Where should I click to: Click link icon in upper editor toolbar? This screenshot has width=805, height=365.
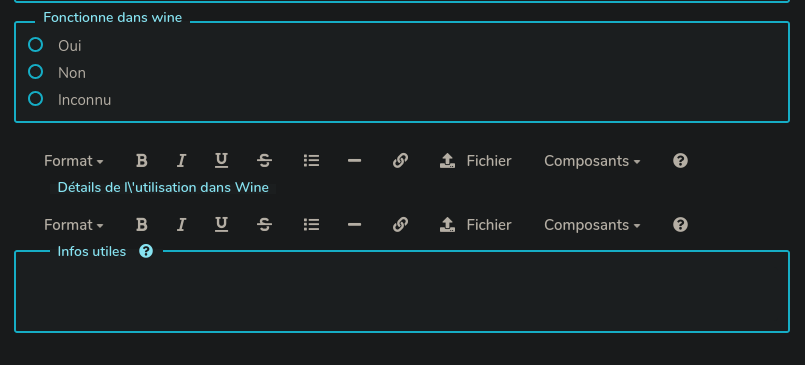pyautogui.click(x=400, y=161)
